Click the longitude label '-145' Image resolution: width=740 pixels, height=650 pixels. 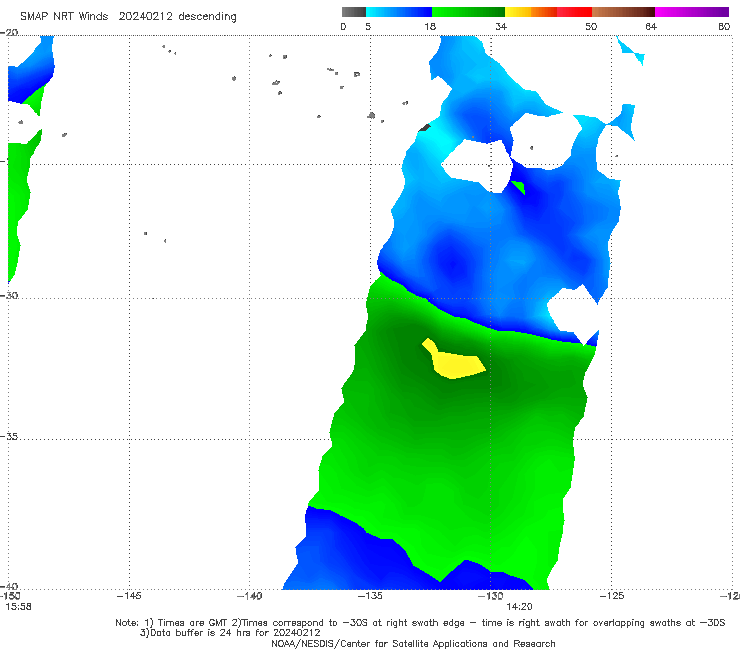[129, 596]
